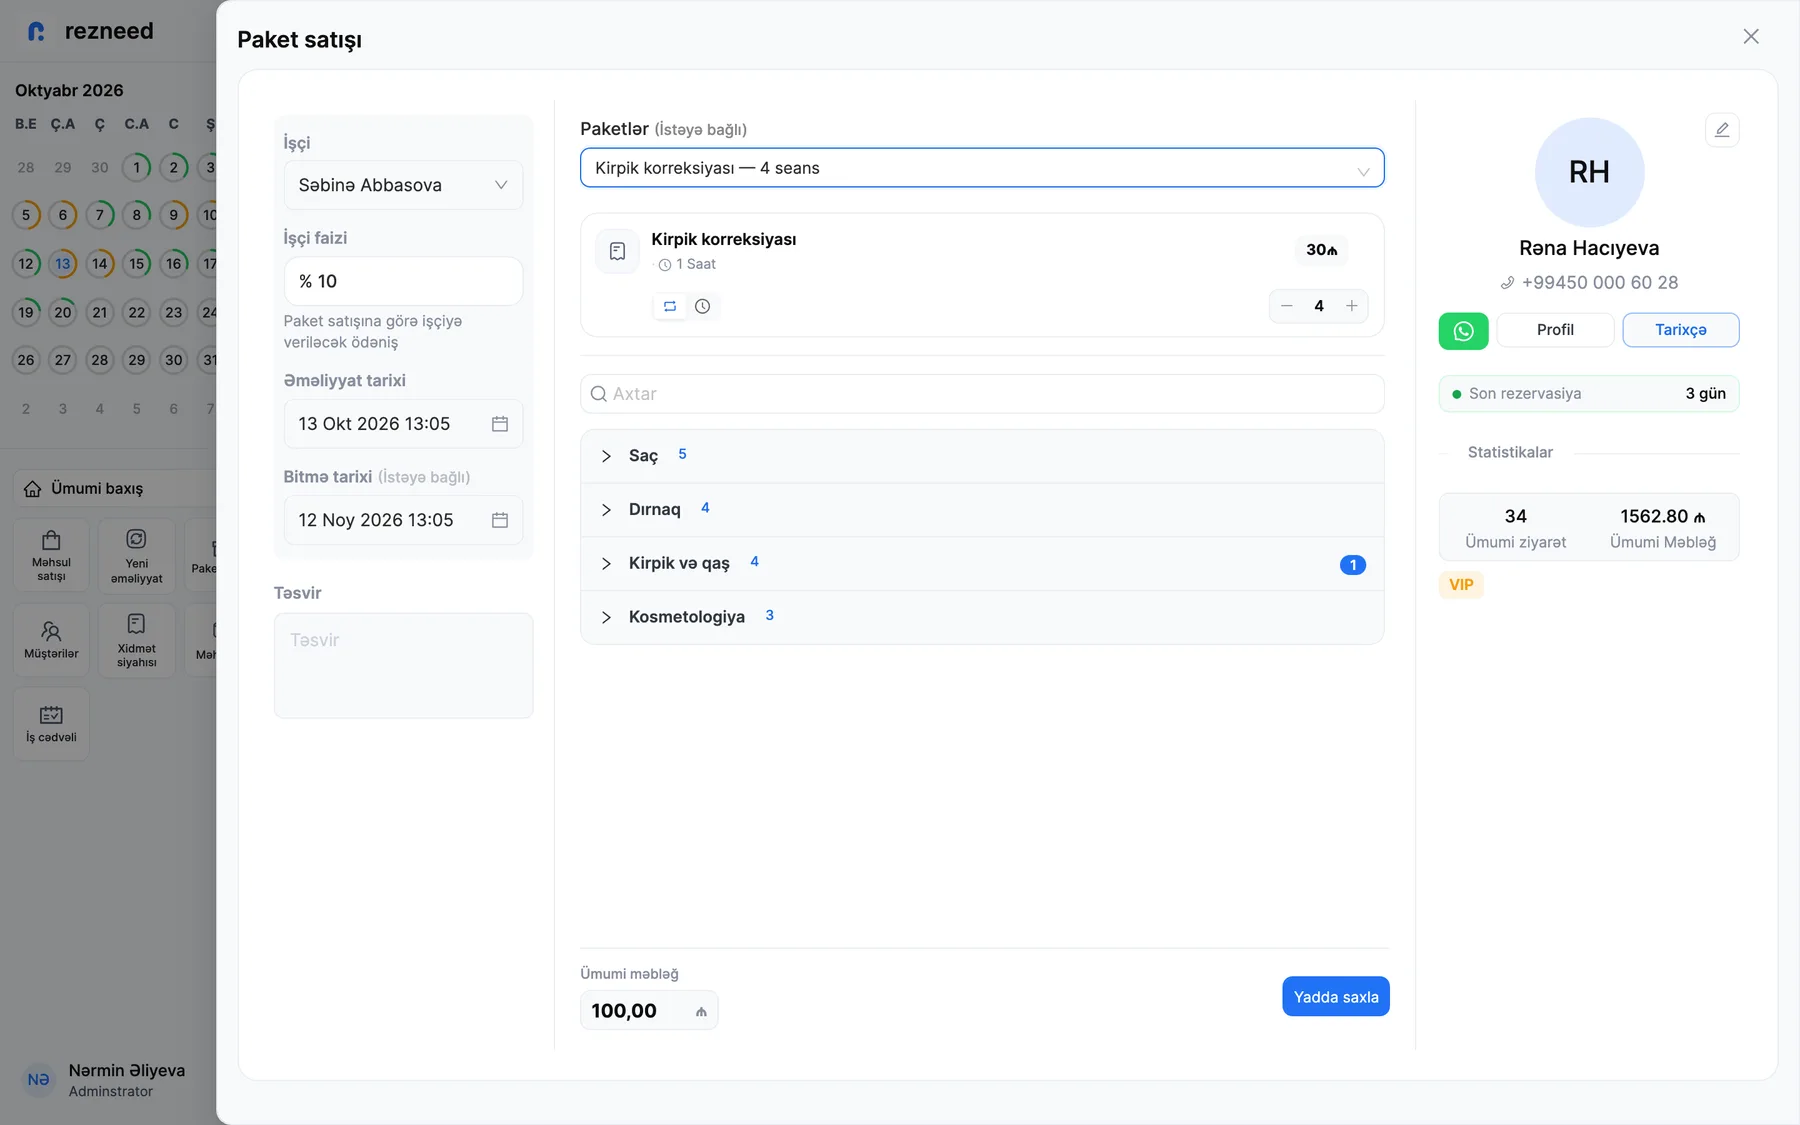Open calendar icon in Əməliyyat tarixi field
Viewport: 1800px width, 1125px height.
[x=500, y=424]
